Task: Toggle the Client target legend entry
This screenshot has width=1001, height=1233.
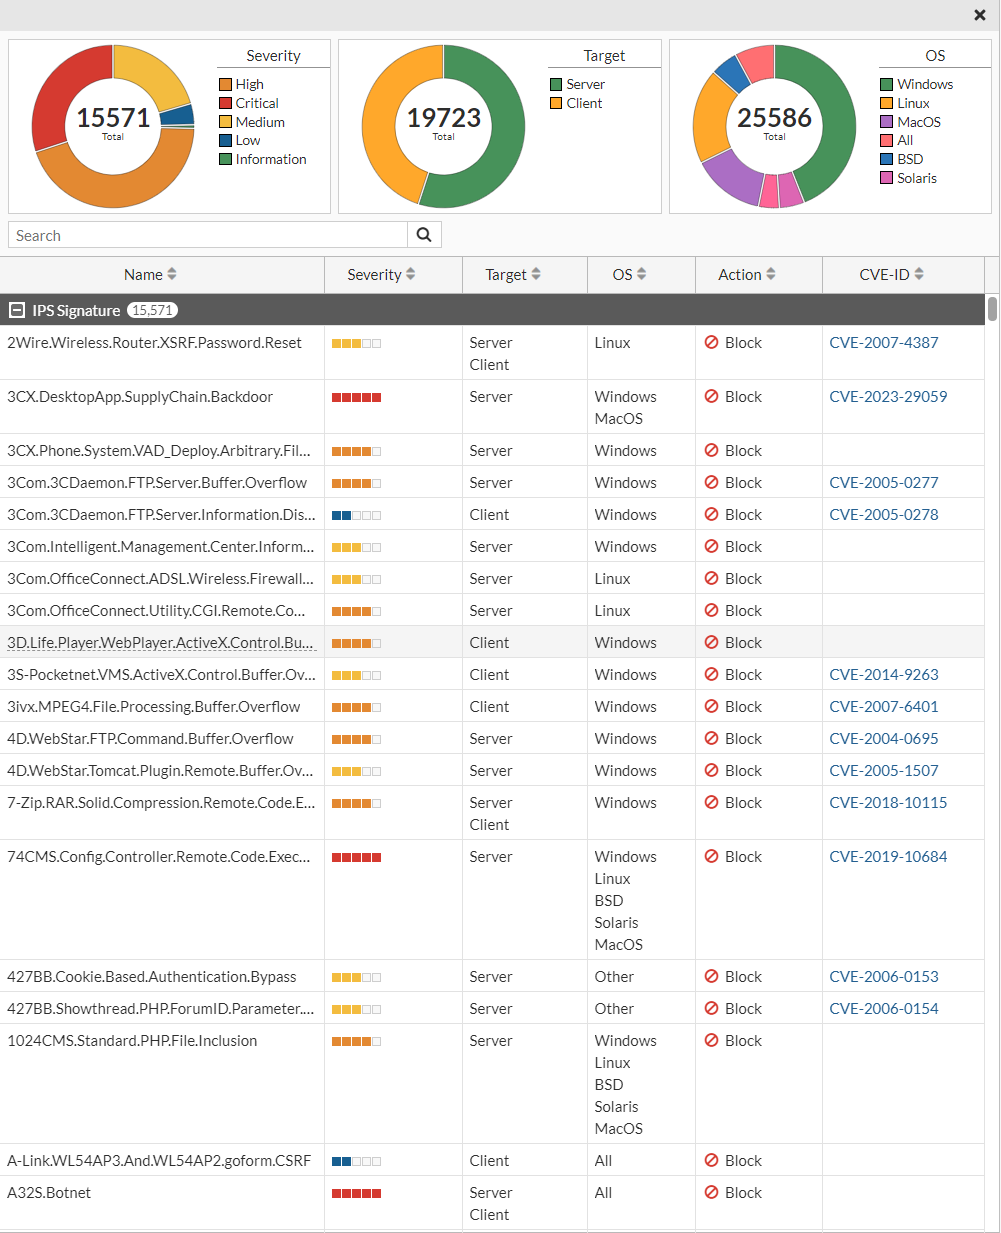Action: click(583, 103)
